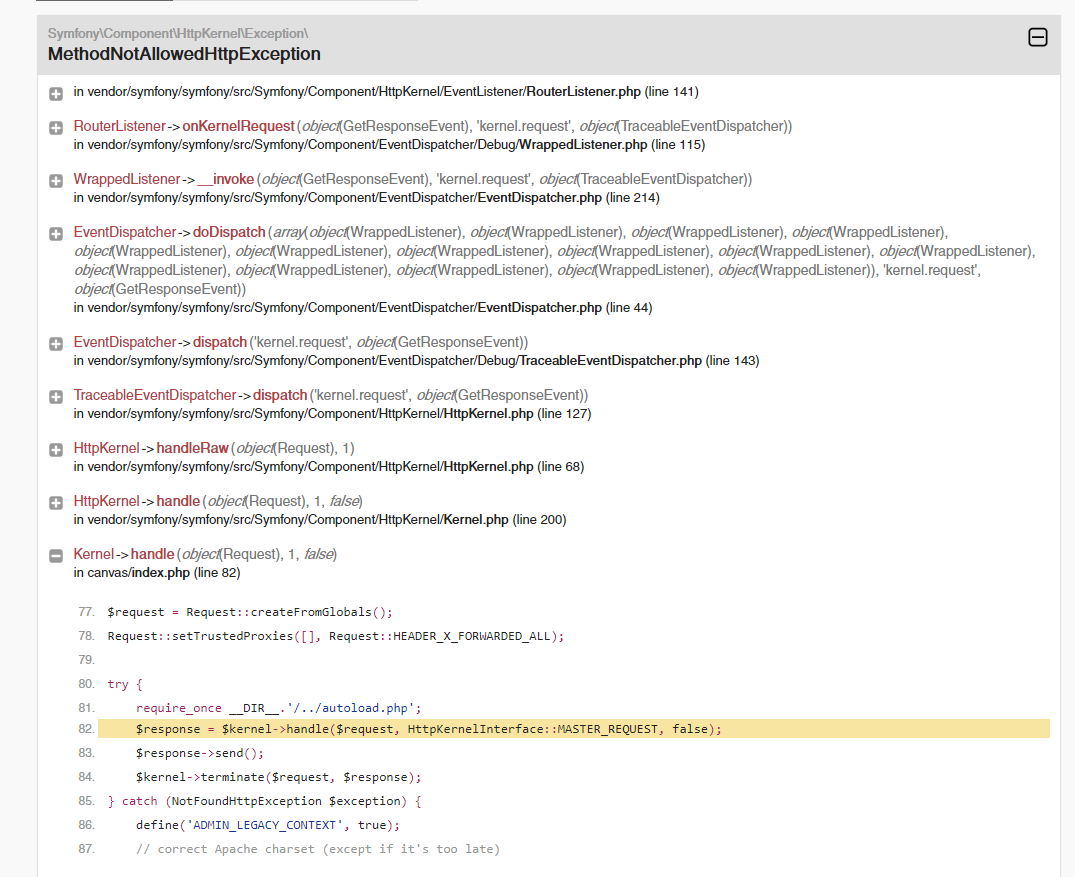Collapse the Kernel->handle trace entry
The width and height of the screenshot is (1075, 877).
click(56, 555)
